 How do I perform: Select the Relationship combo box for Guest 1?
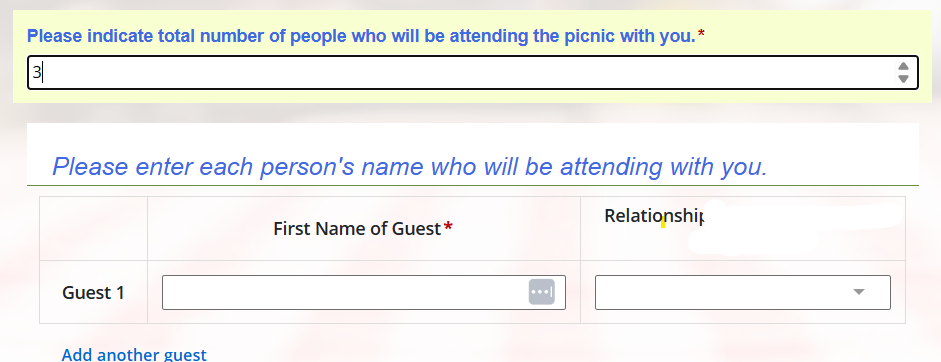[x=742, y=292]
